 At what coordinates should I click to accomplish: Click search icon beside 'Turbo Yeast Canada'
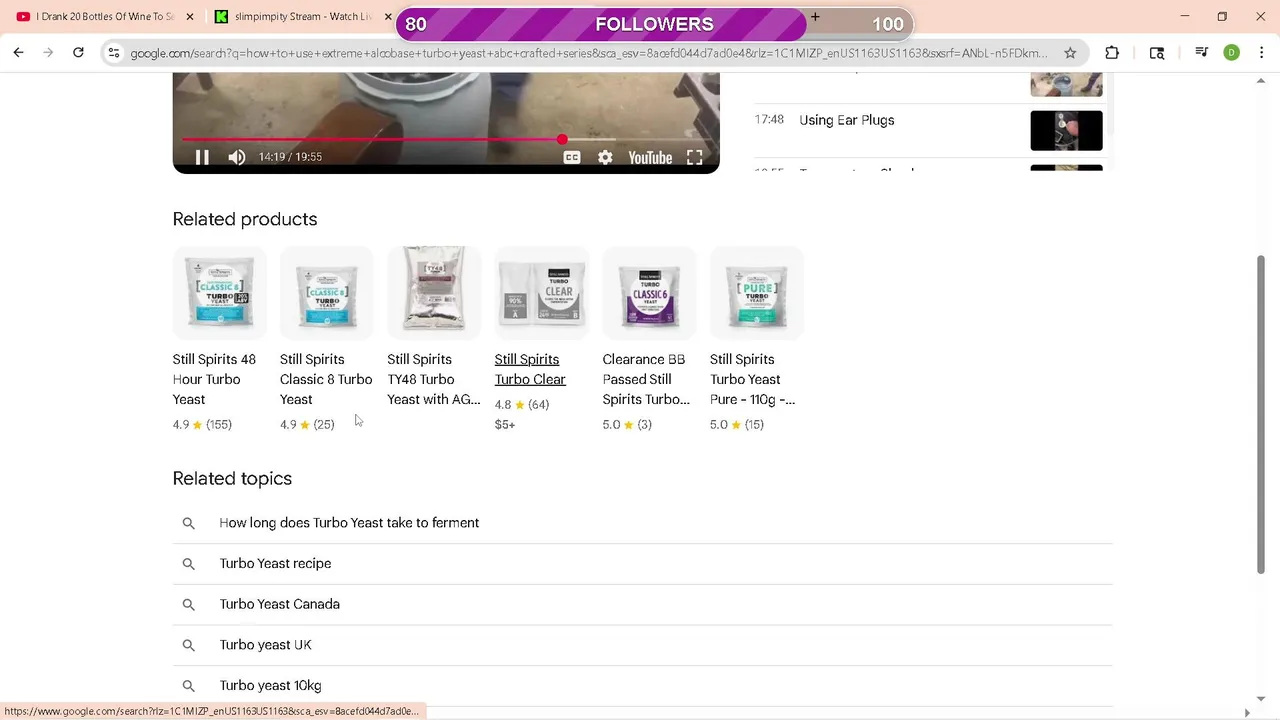[188, 604]
